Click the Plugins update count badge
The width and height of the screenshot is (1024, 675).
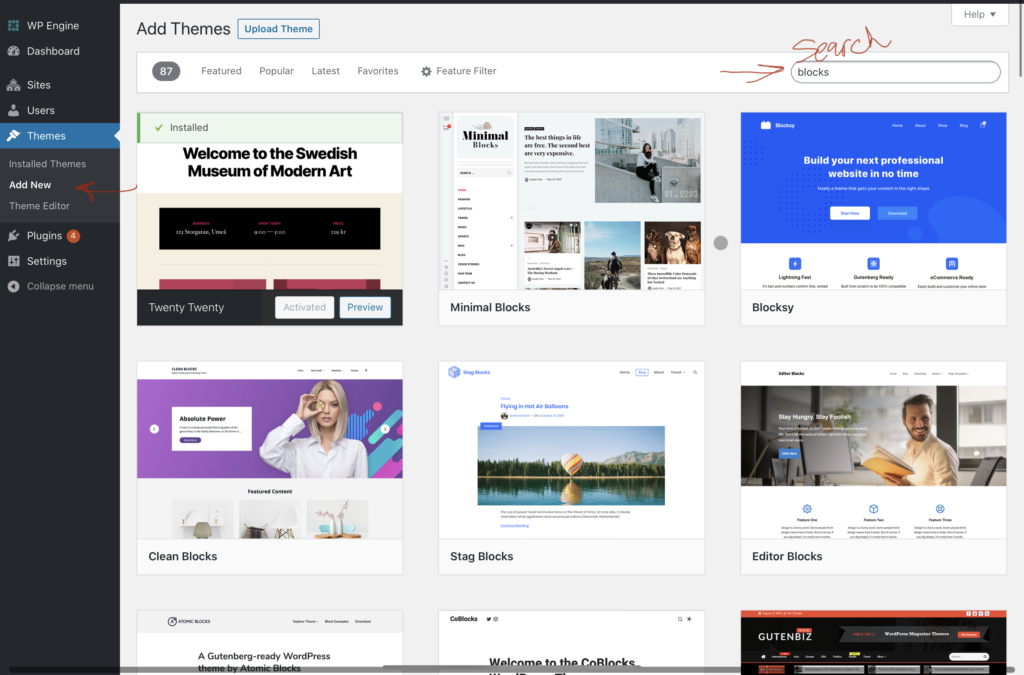click(x=73, y=236)
